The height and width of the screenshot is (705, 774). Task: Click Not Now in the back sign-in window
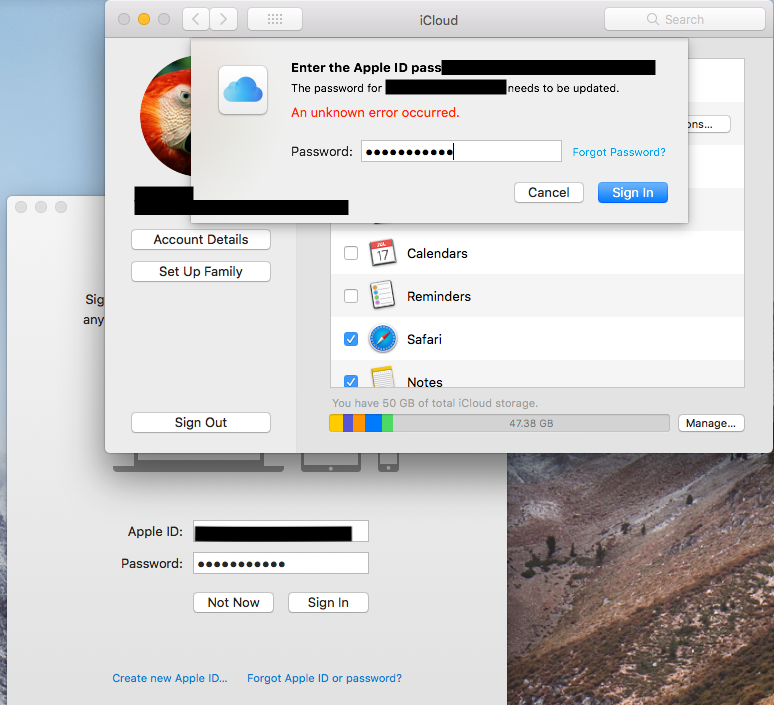233,602
